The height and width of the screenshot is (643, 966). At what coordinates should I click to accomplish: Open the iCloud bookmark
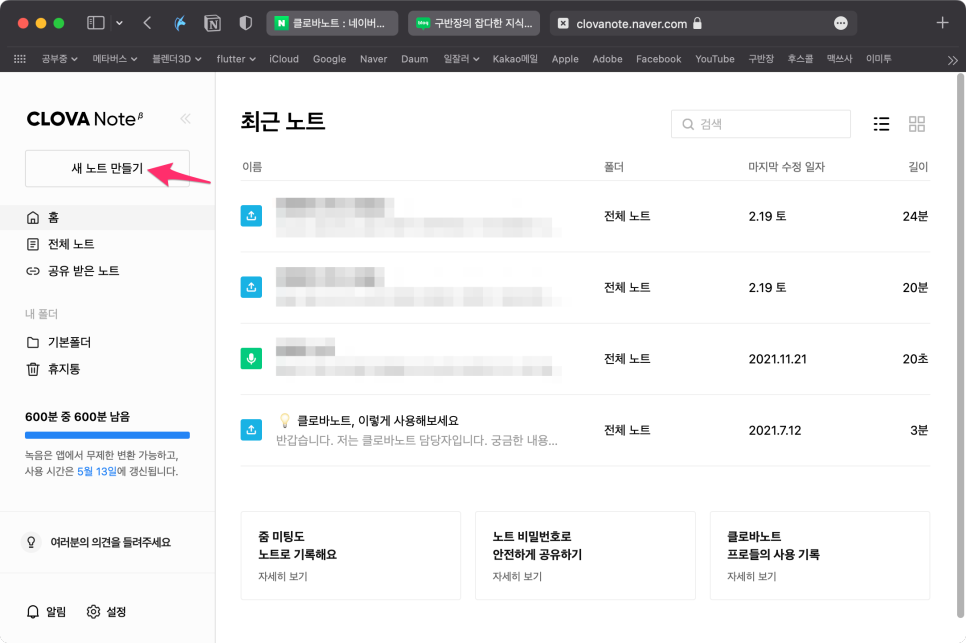(284, 59)
